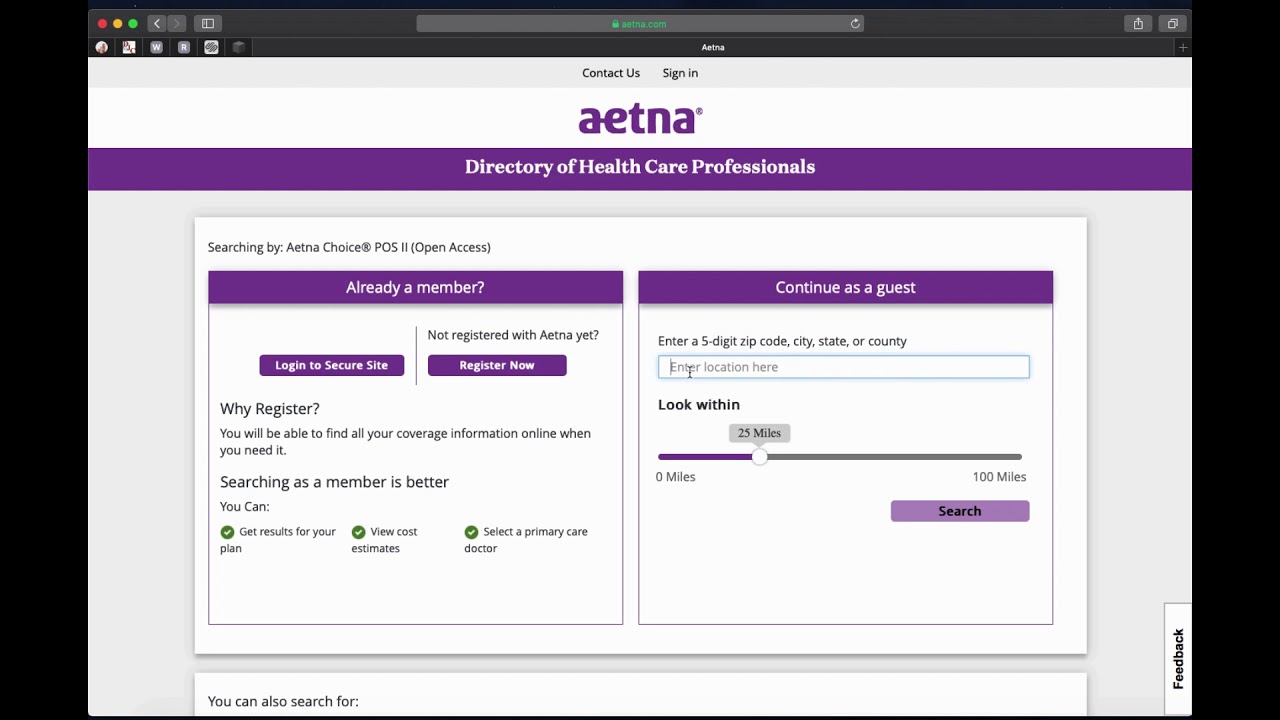
Task: Select the Aetna tab title
Action: click(x=713, y=47)
